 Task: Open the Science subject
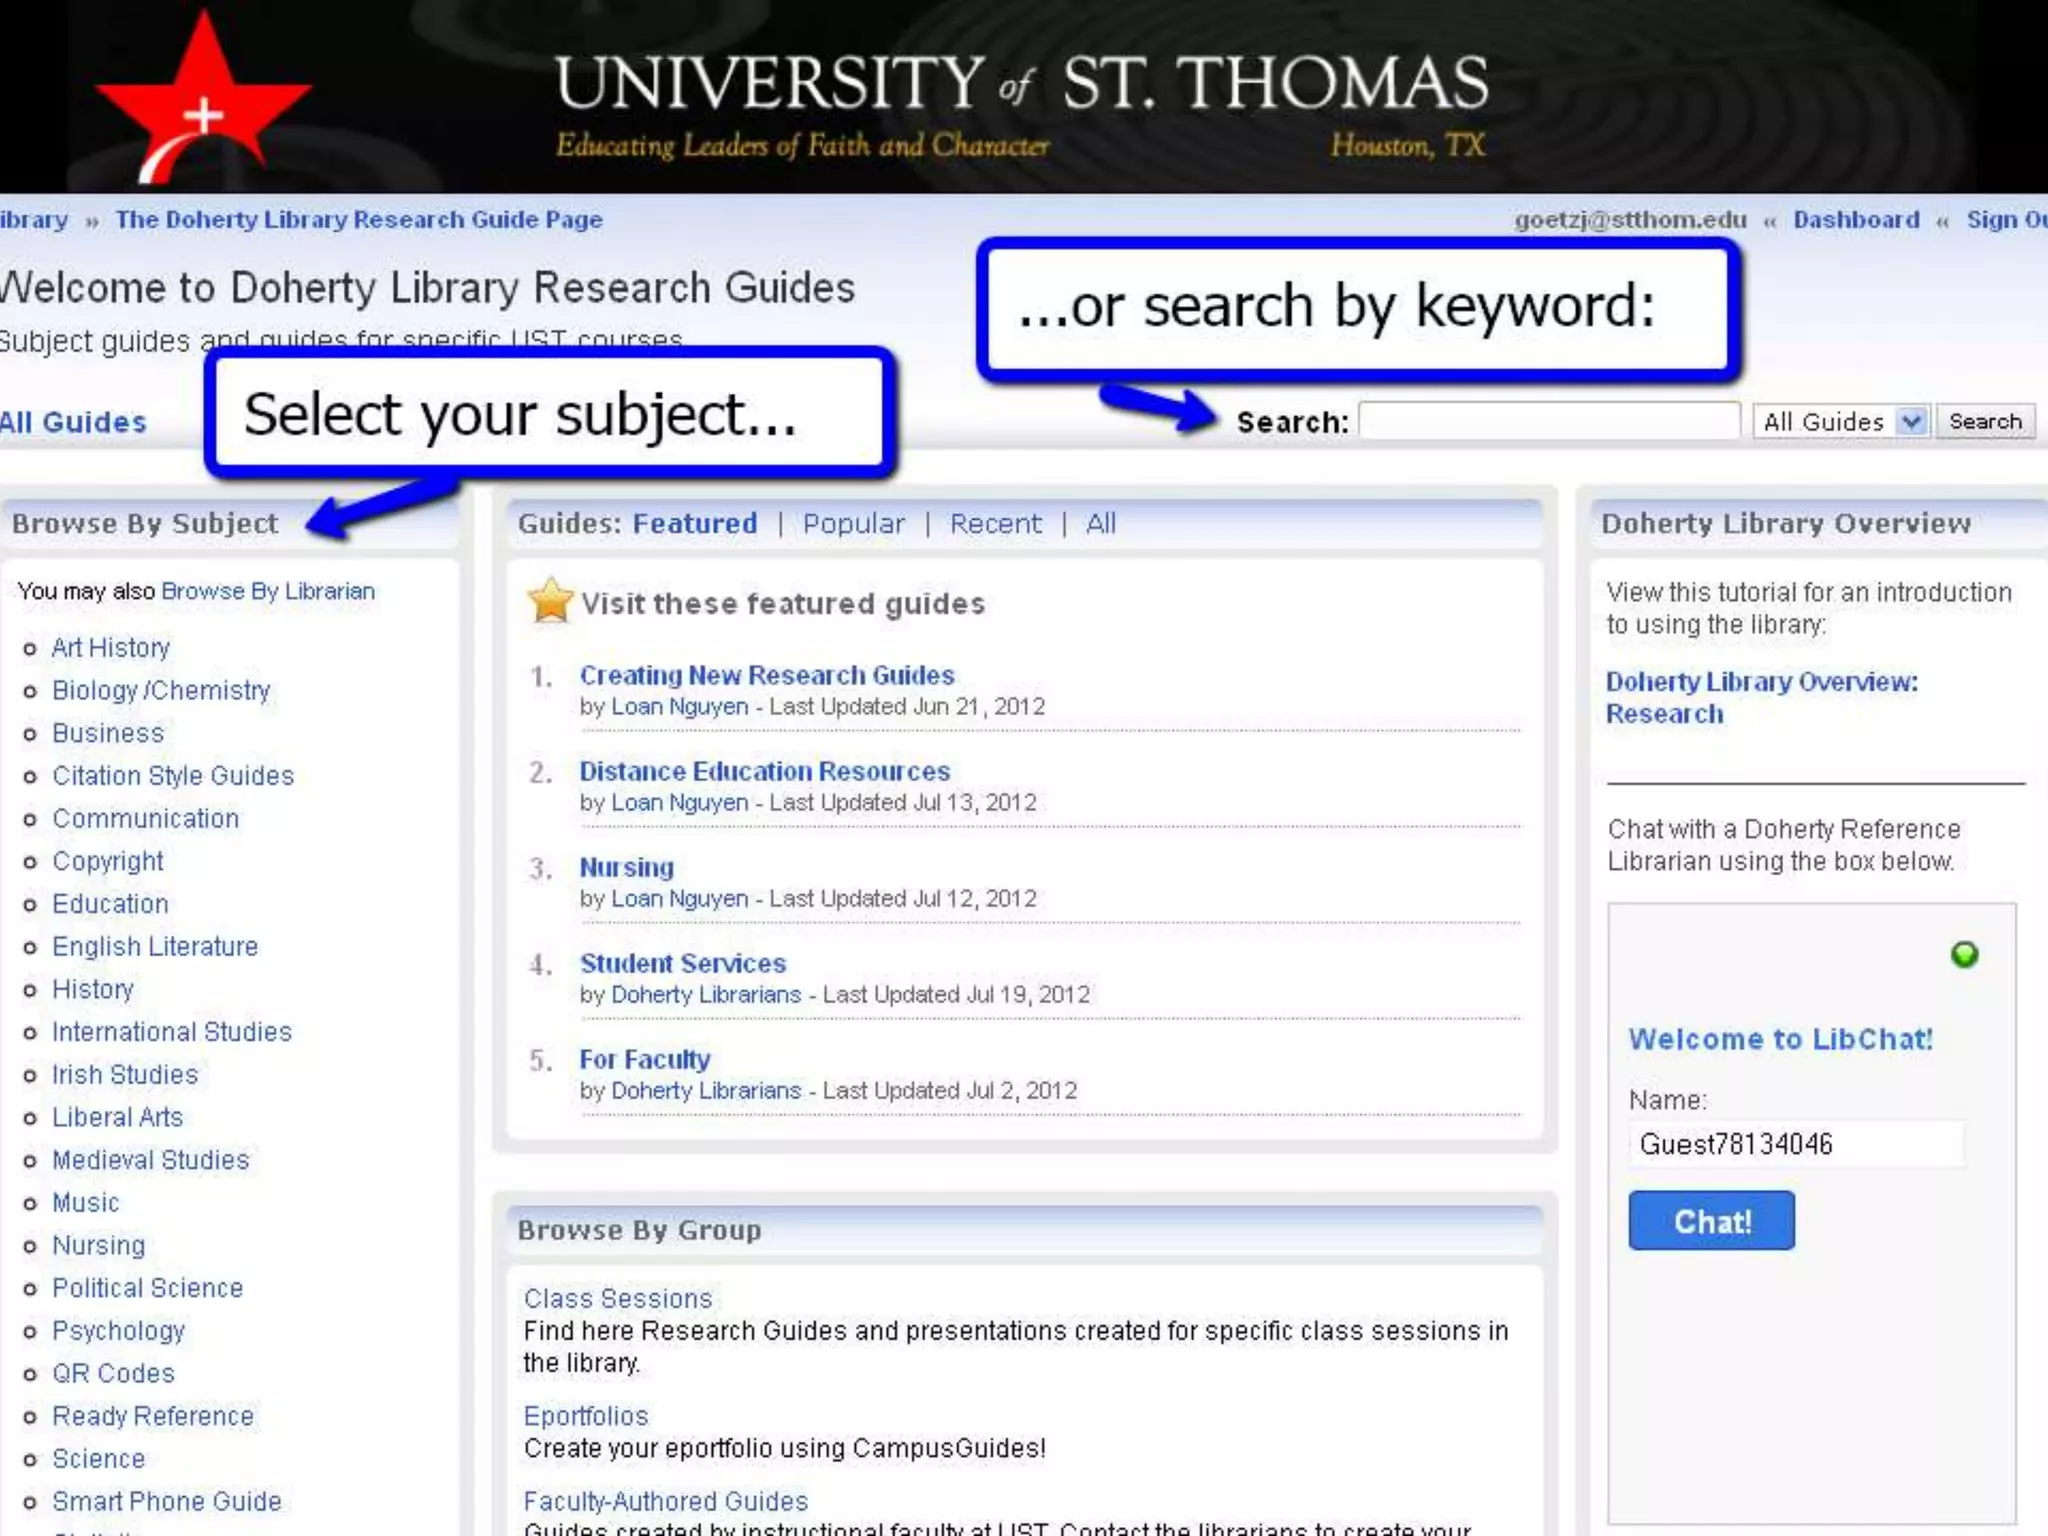99,1459
